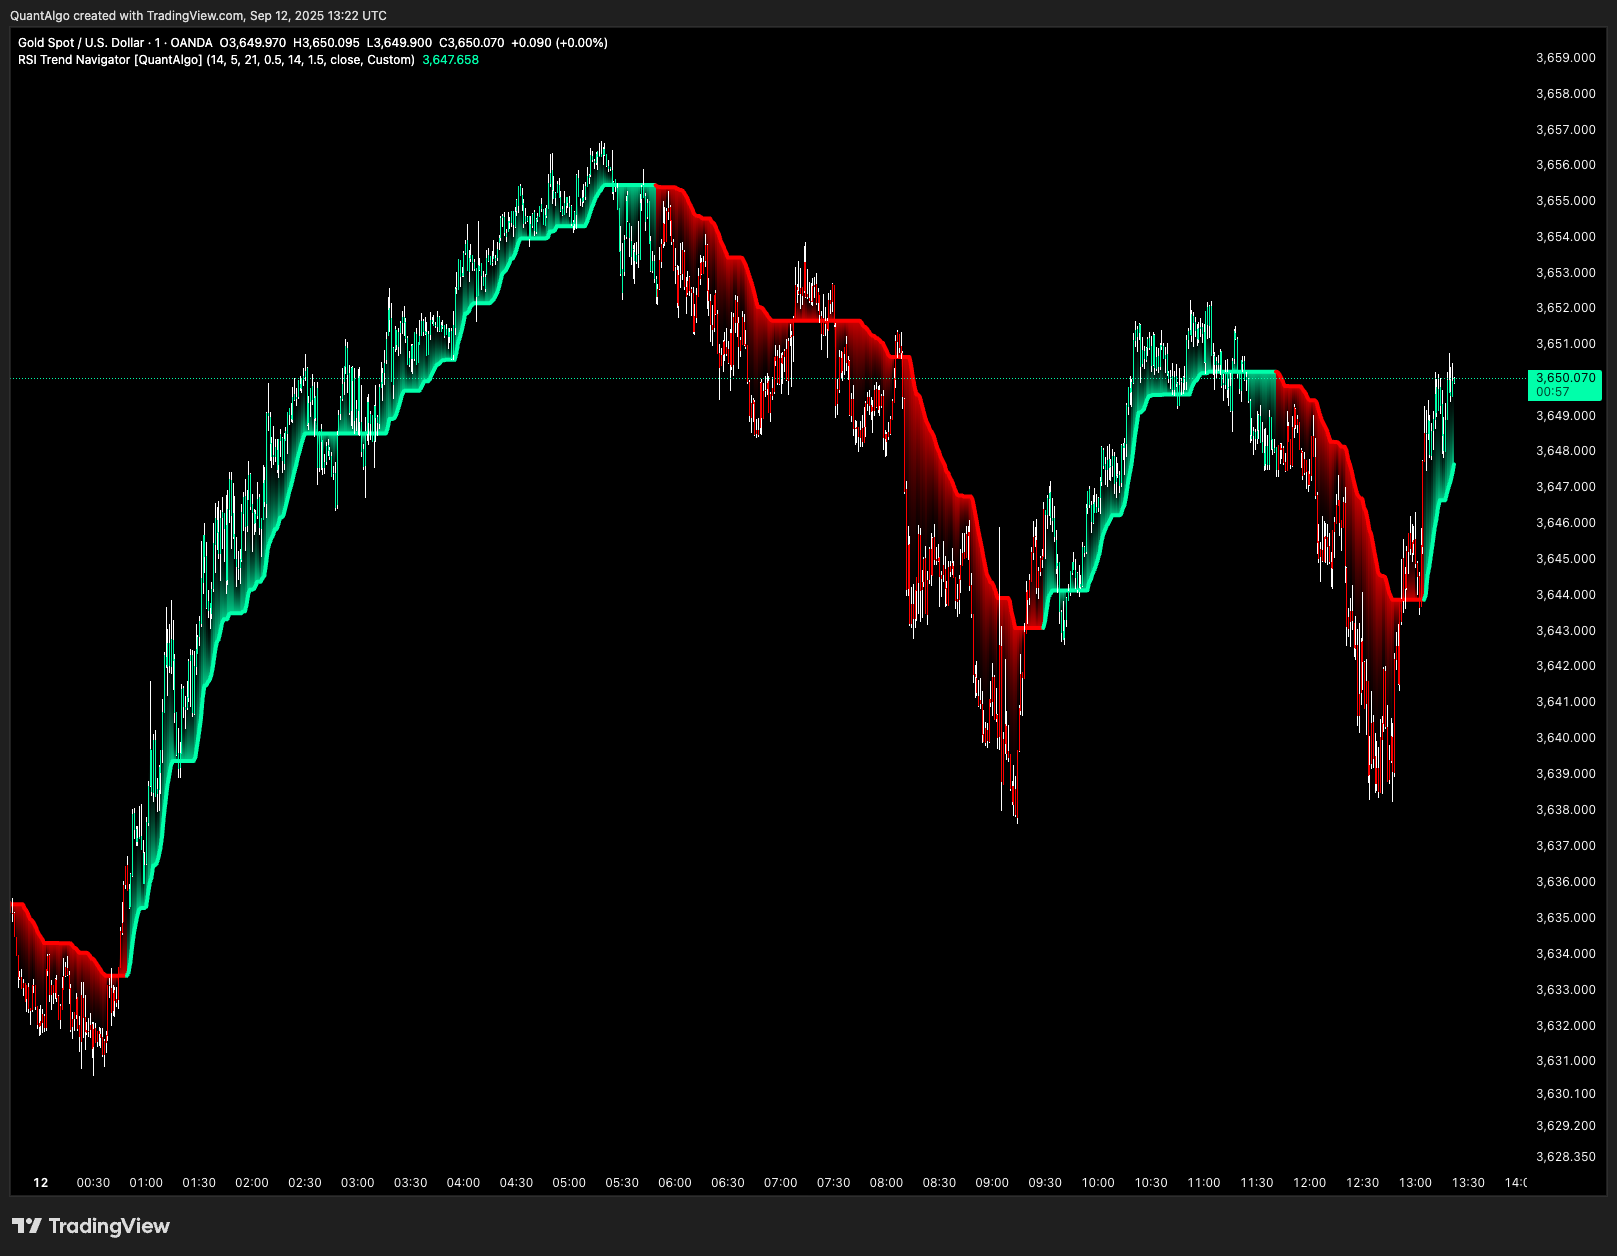
Task: Click the change value +0.090 (+0.00%)
Action: [559, 43]
